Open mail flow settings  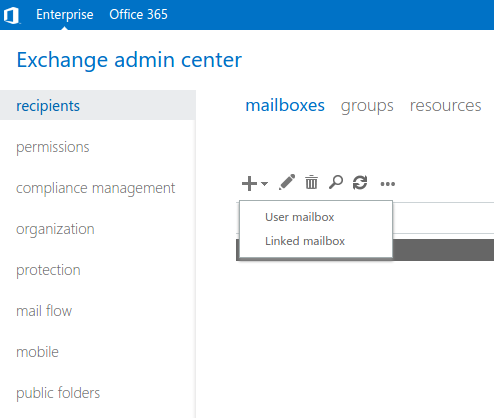44,311
